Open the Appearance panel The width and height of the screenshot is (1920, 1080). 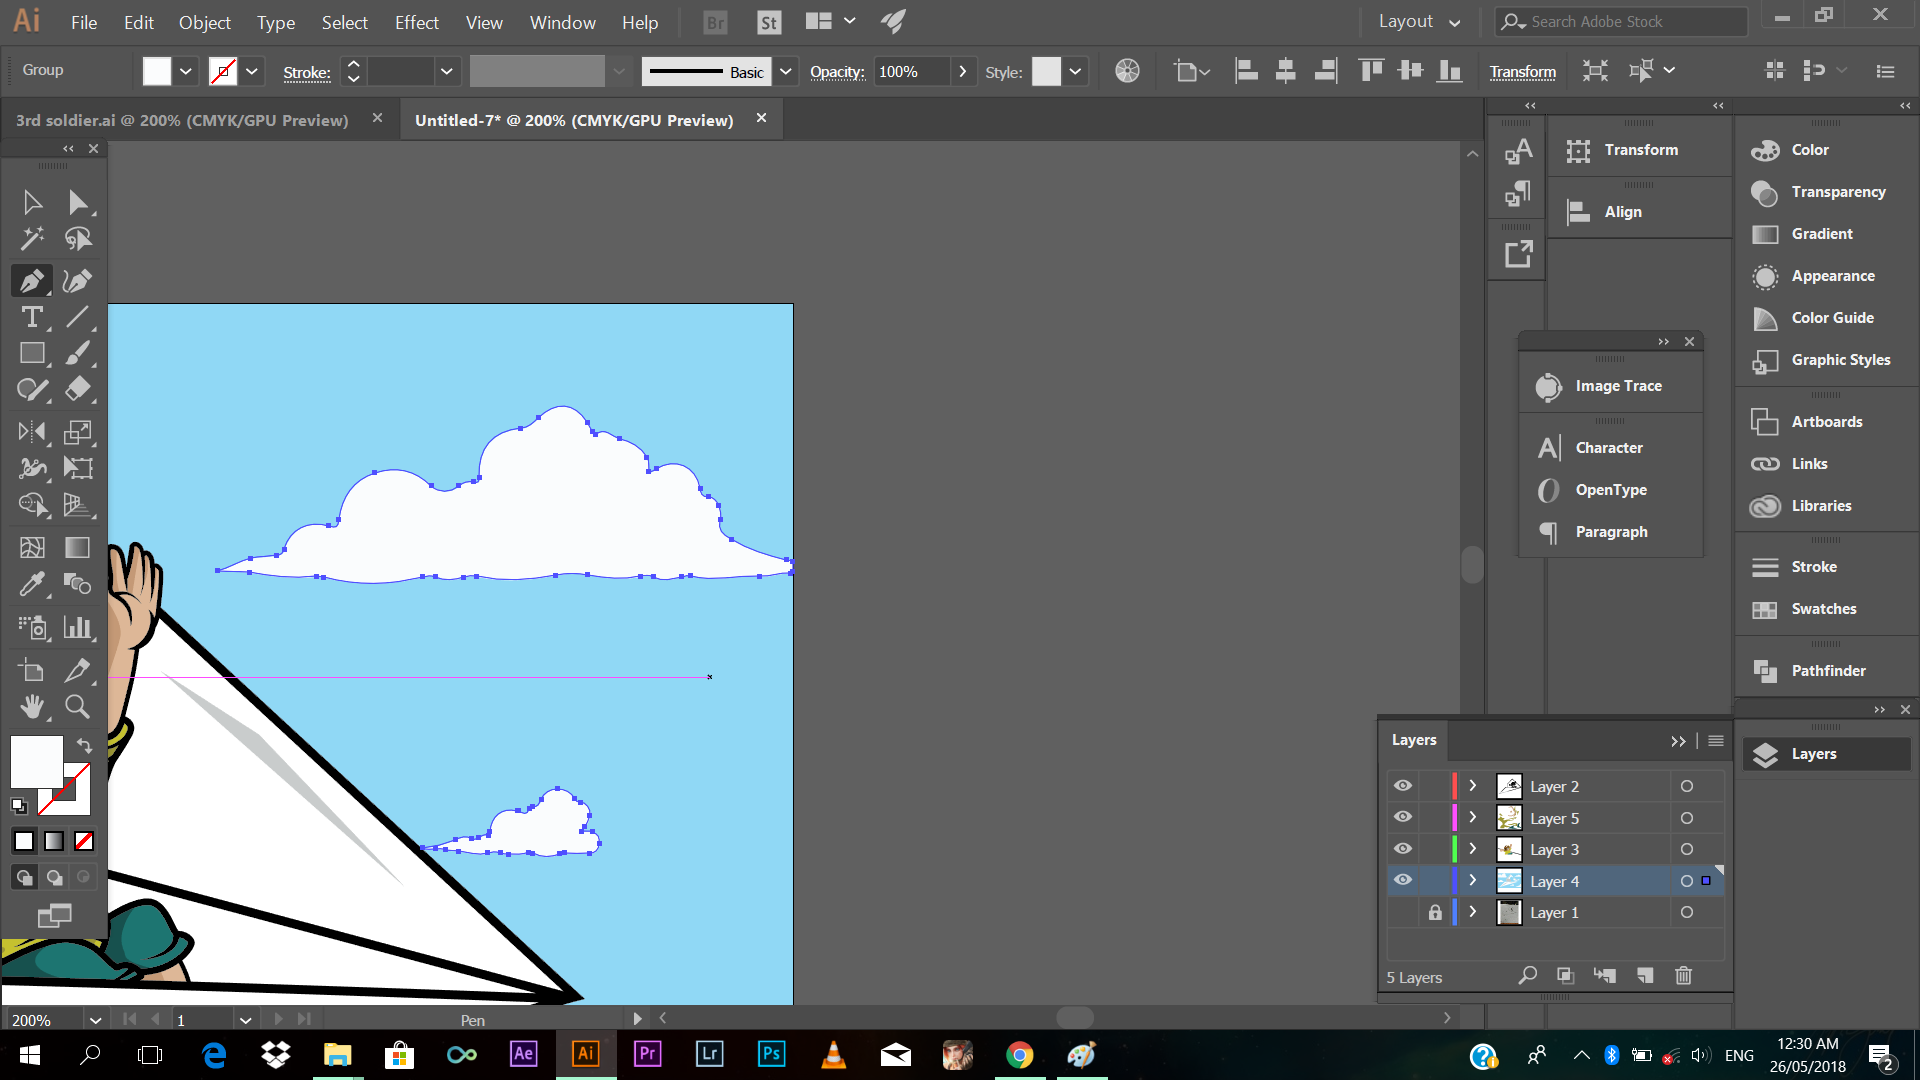click(1833, 276)
